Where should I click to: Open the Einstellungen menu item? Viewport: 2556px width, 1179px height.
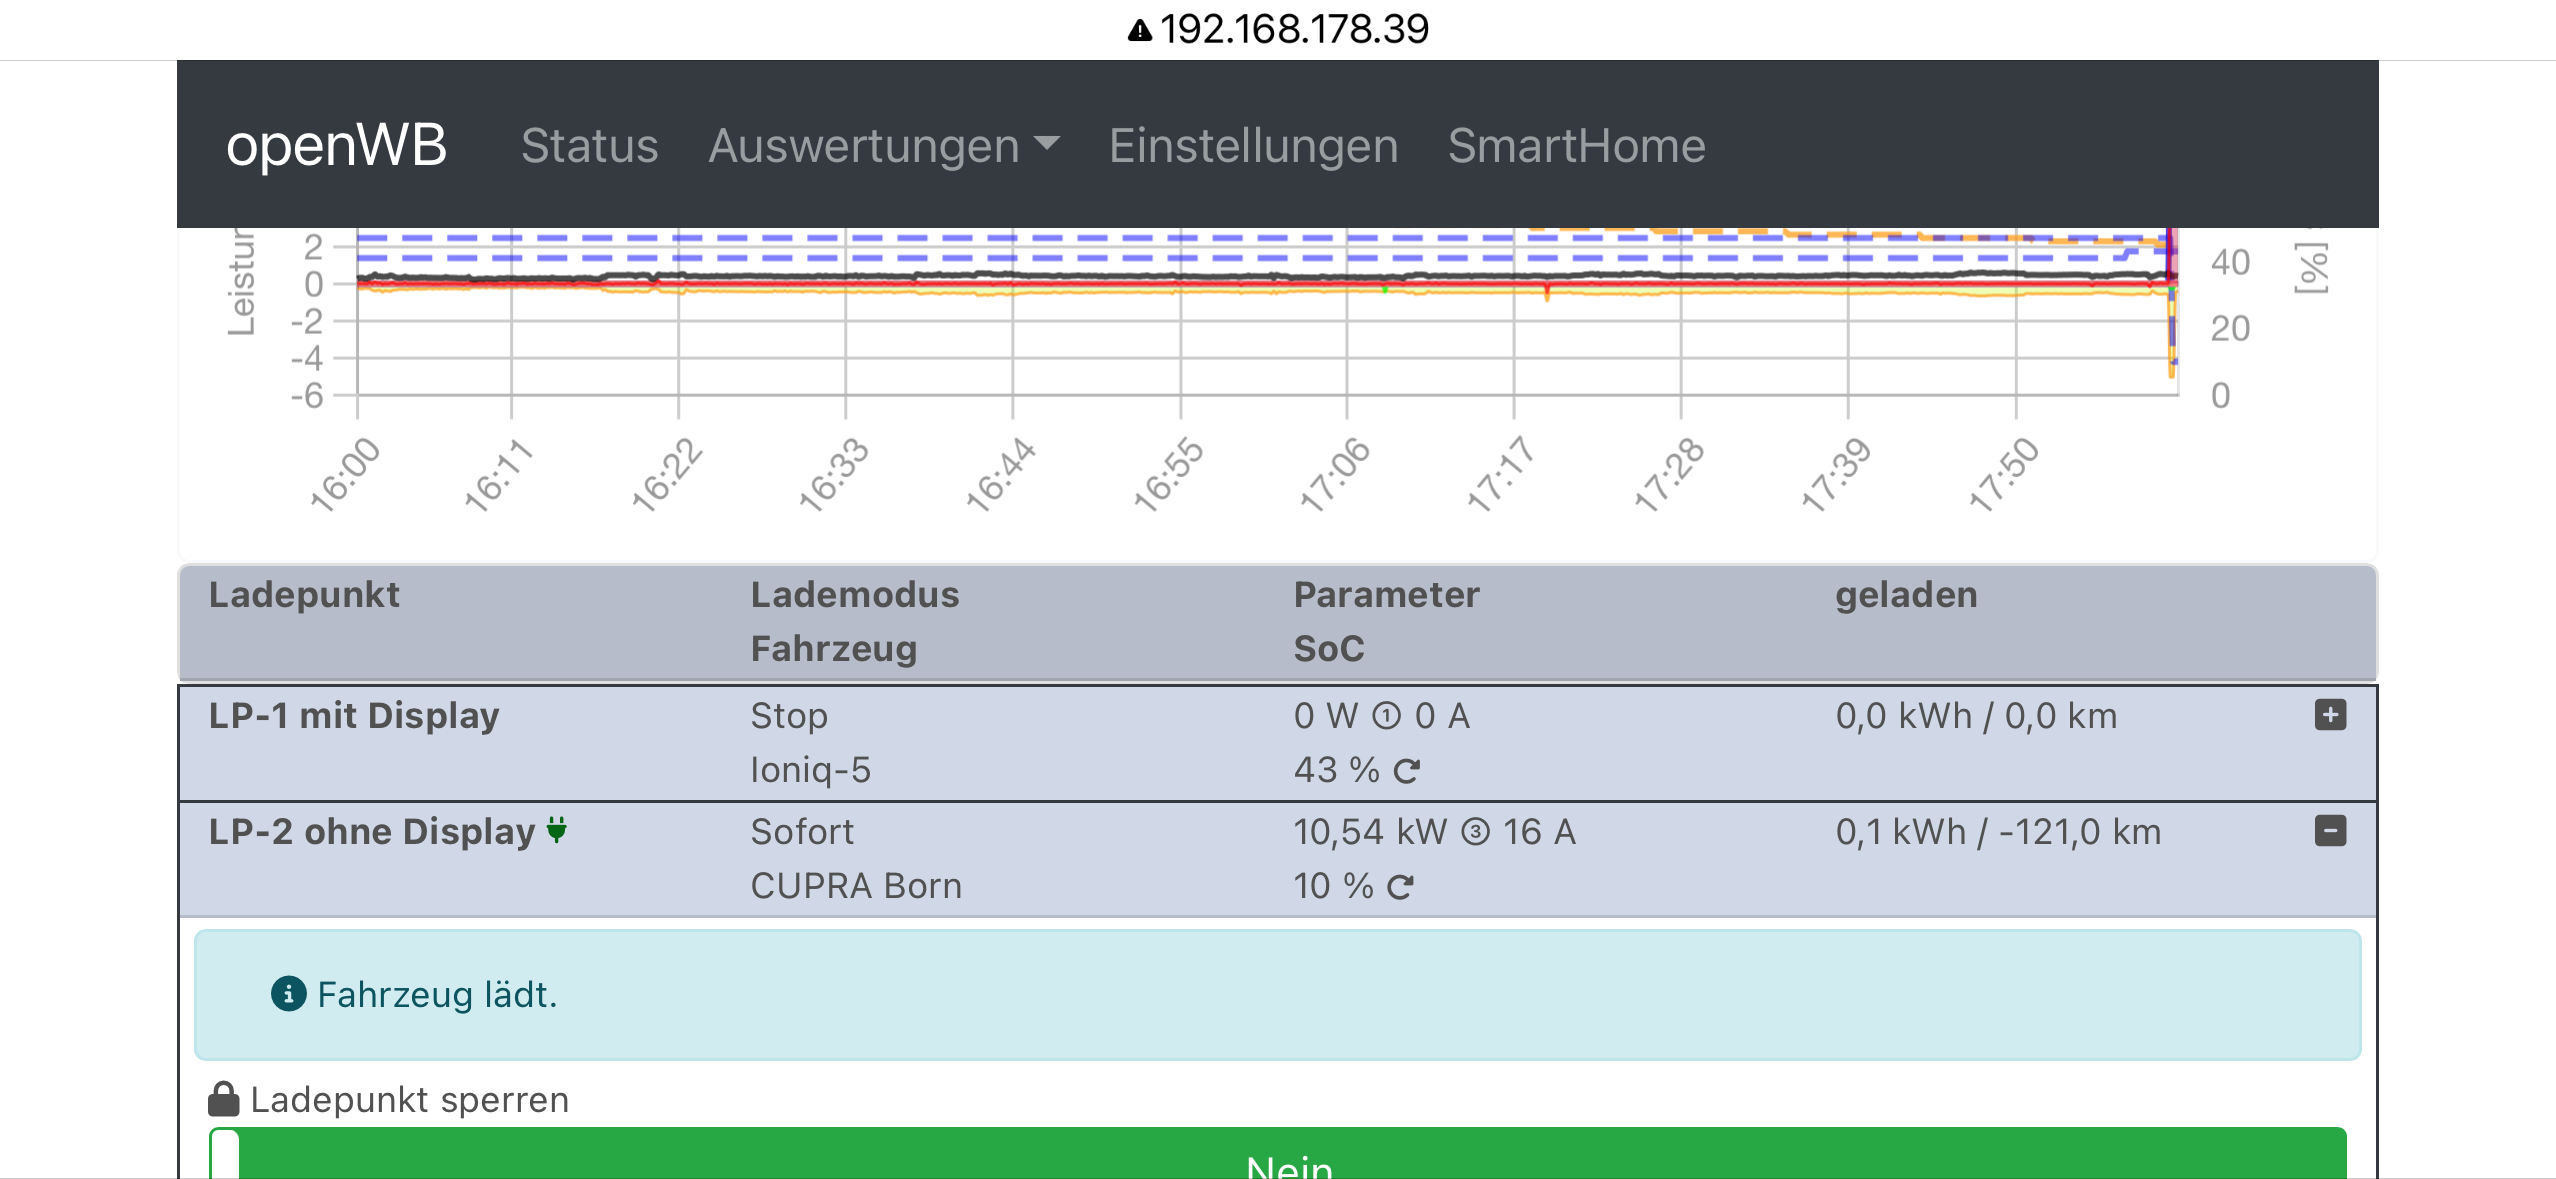coord(1252,146)
